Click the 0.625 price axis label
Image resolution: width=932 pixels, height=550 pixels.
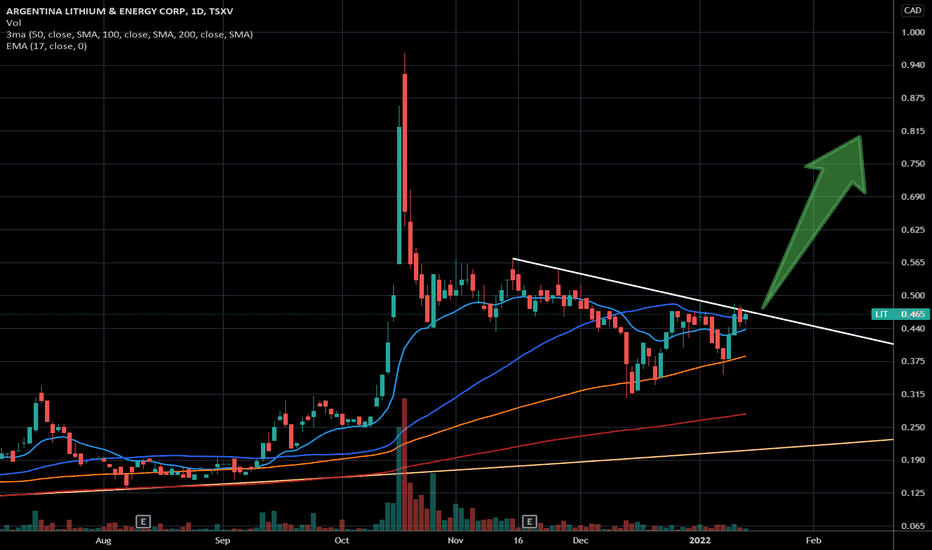(x=913, y=230)
